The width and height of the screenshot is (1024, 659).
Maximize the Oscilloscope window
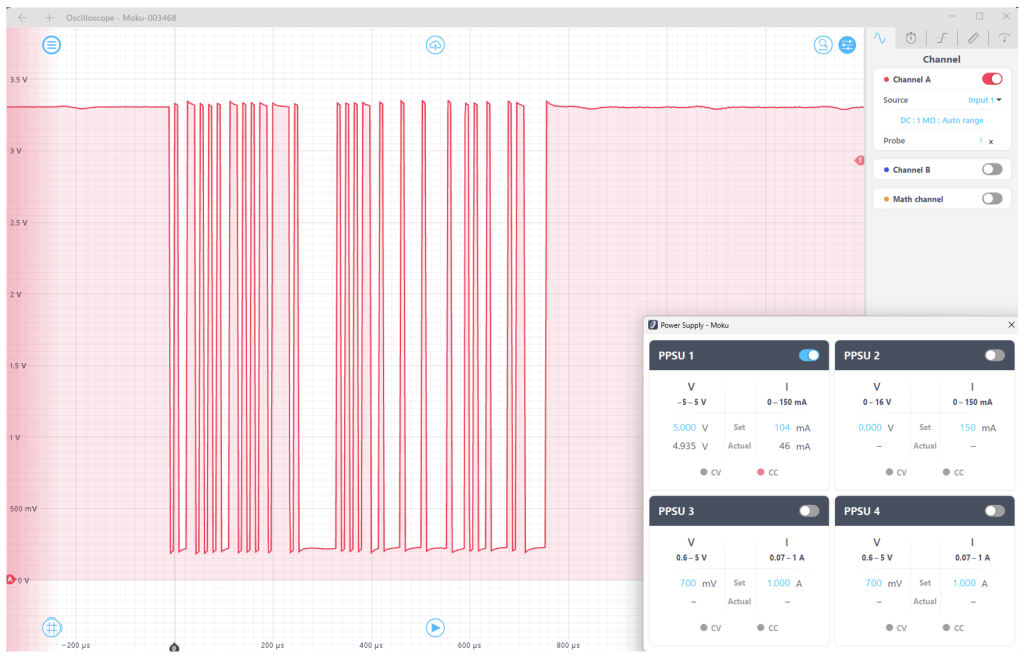coord(979,16)
